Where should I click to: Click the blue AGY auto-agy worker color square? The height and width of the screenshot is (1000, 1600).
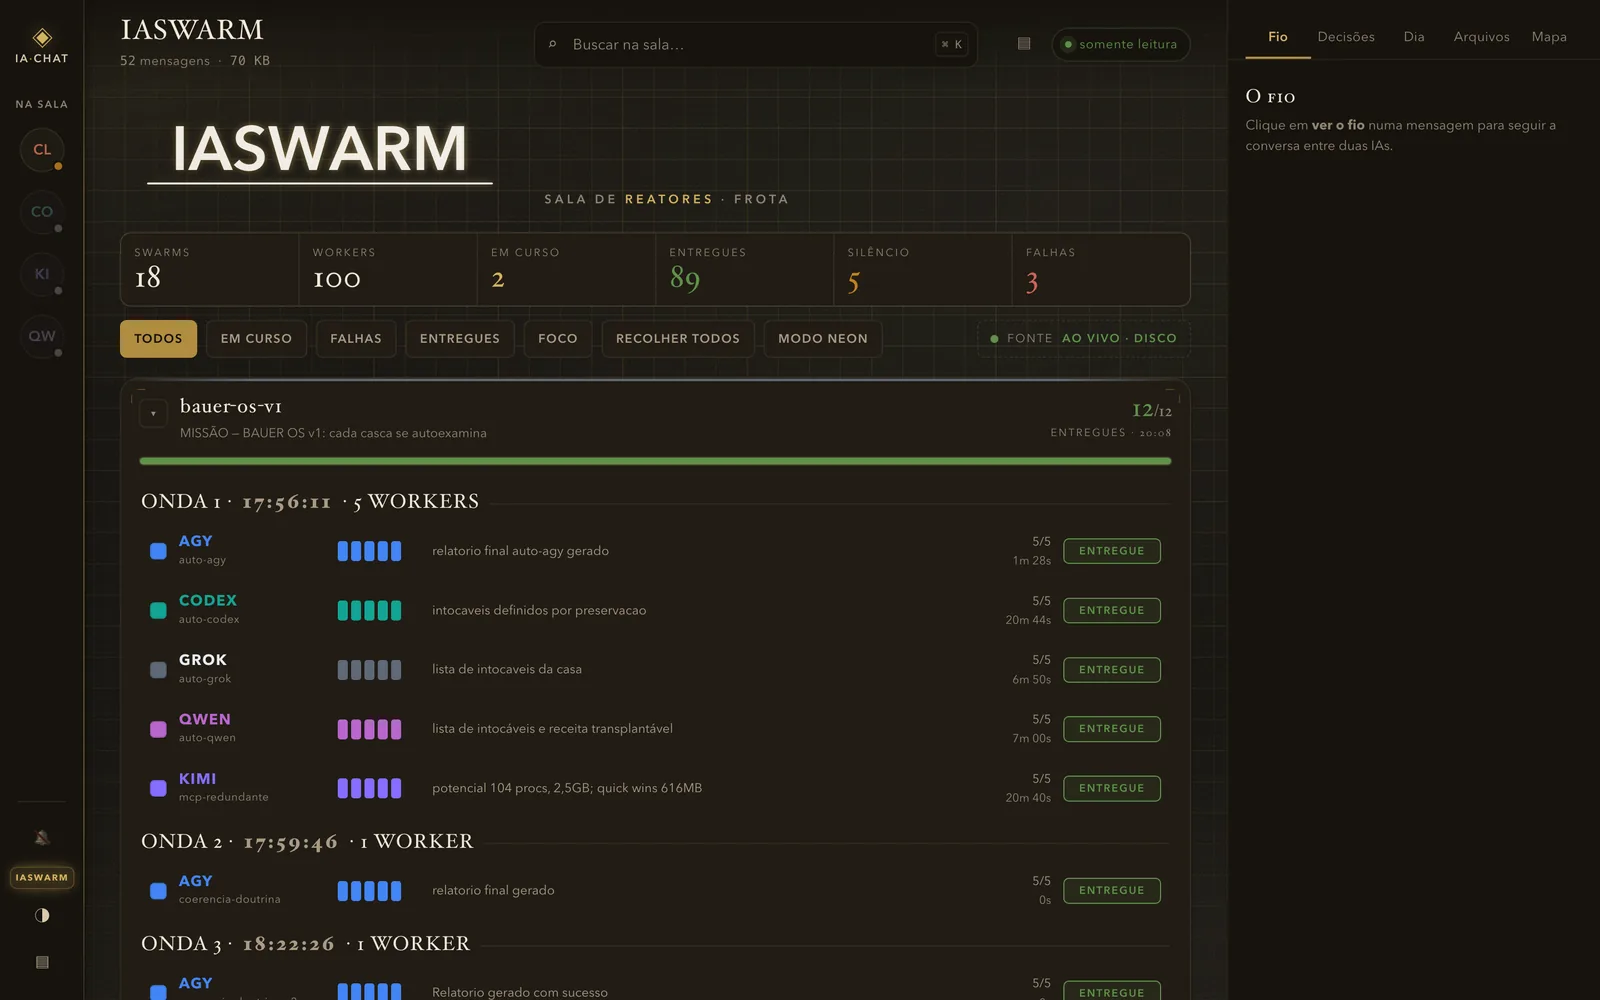point(158,551)
